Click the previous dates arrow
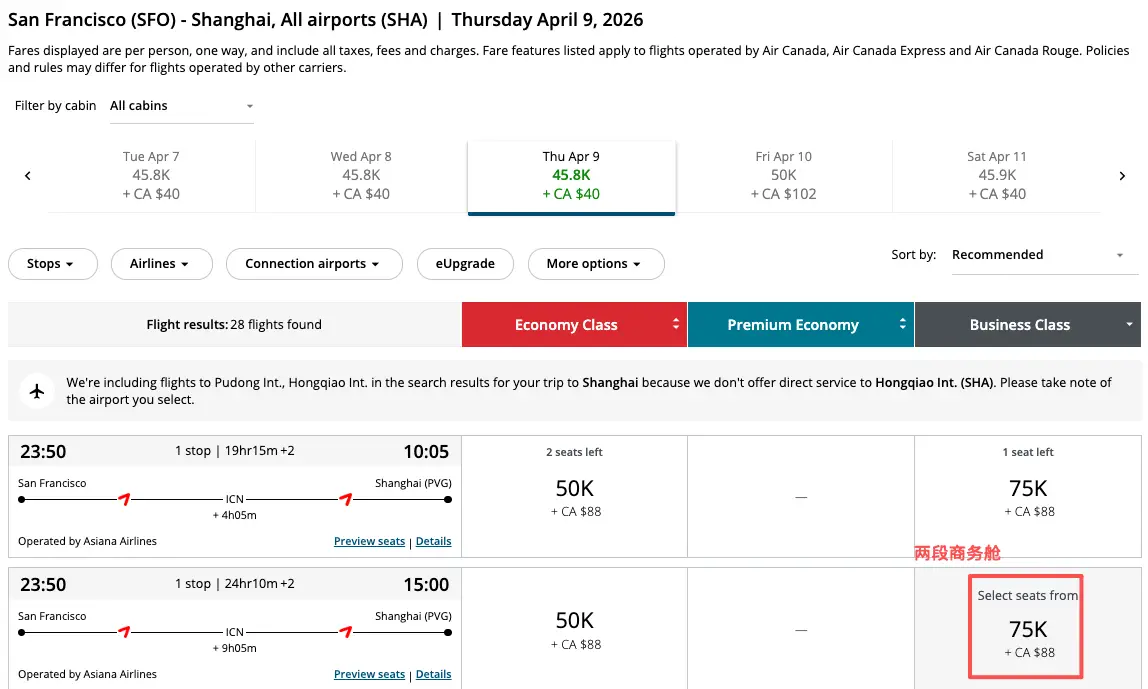Image resolution: width=1148 pixels, height=689 pixels. click(28, 176)
